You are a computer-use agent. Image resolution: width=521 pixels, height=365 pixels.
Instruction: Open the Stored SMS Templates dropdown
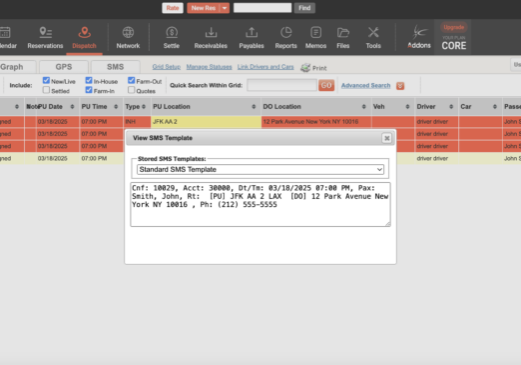(260, 169)
